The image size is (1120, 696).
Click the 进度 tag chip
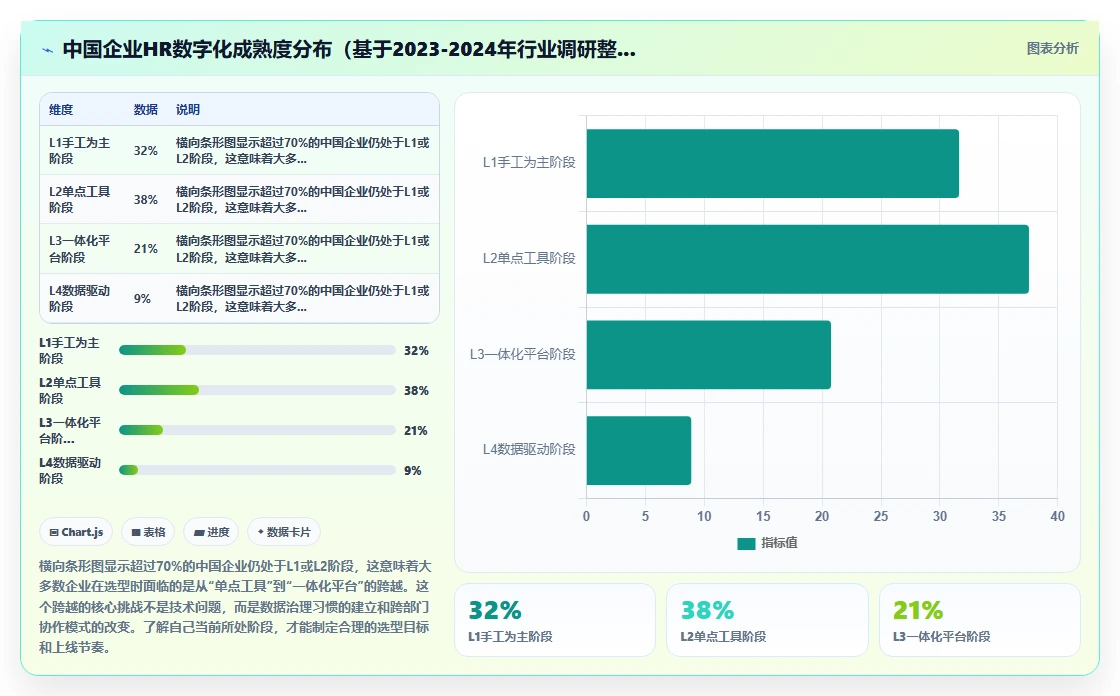[x=211, y=532]
